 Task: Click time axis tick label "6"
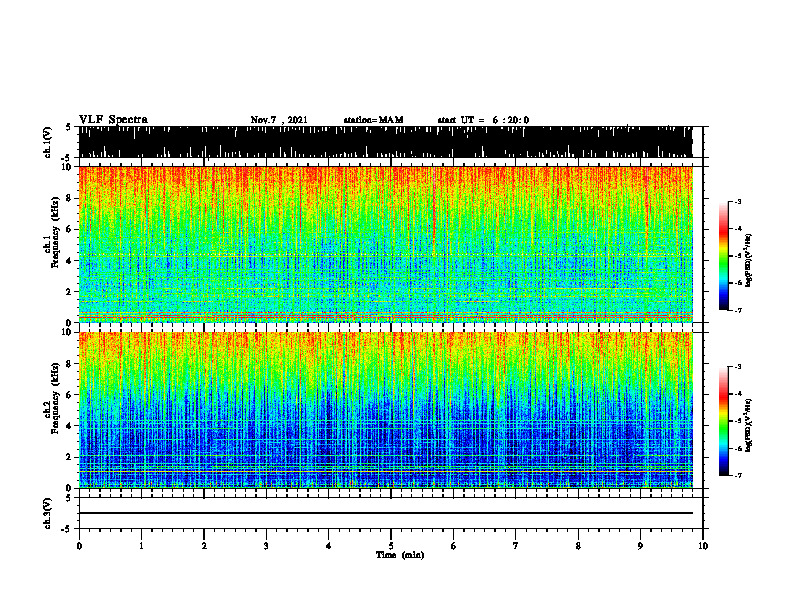(454, 546)
